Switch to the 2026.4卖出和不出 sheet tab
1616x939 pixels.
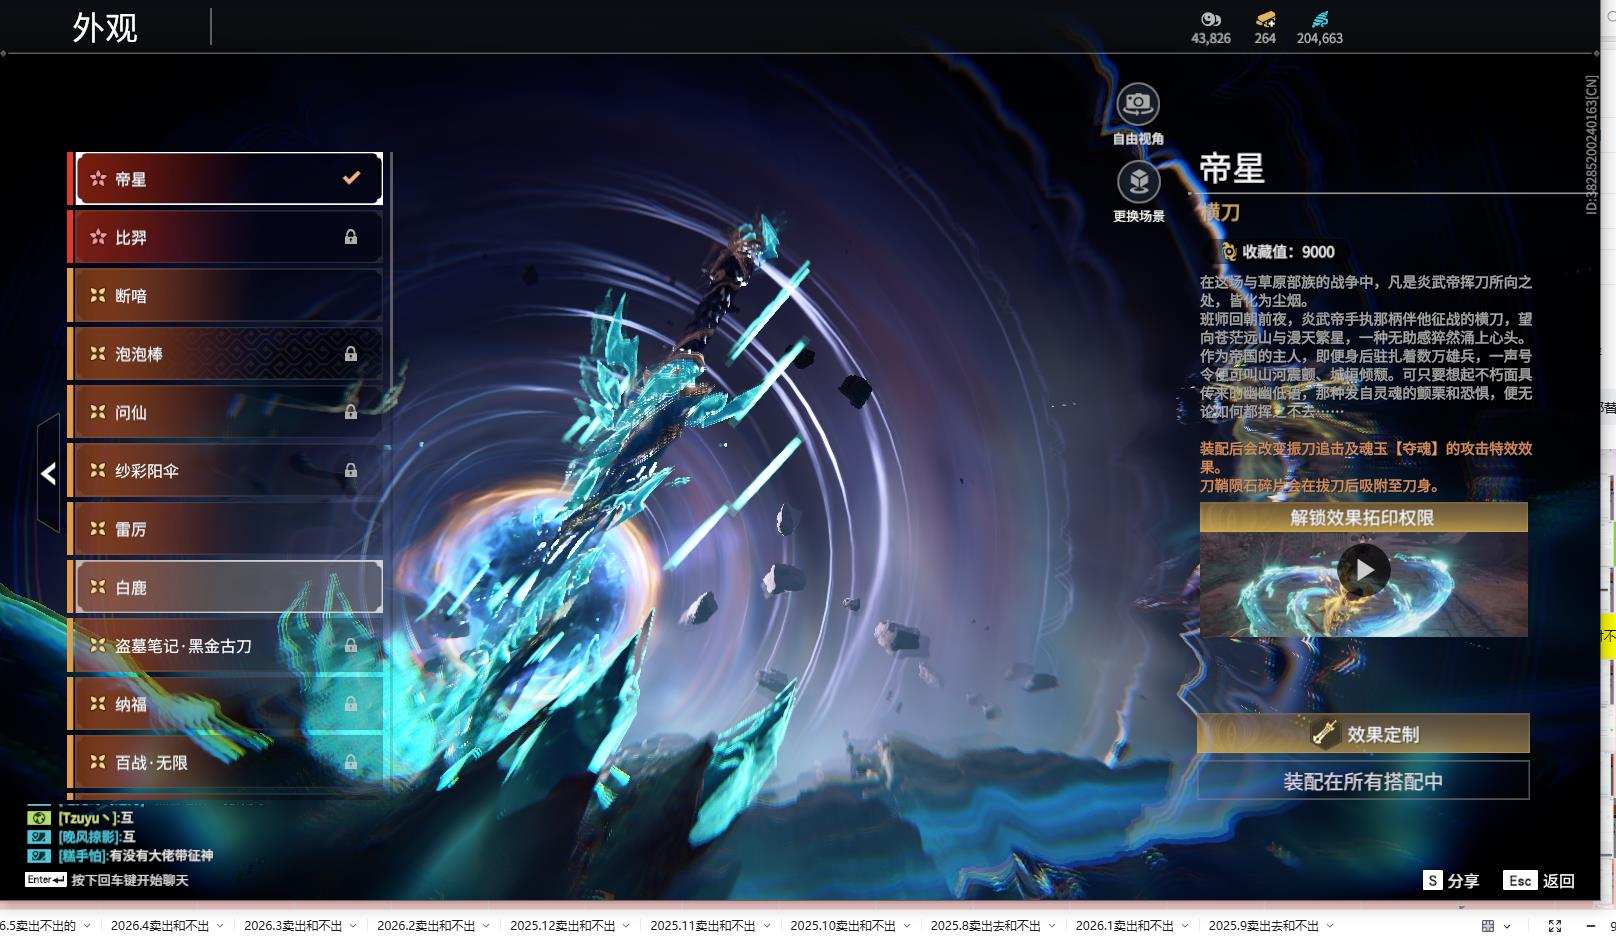pos(160,926)
